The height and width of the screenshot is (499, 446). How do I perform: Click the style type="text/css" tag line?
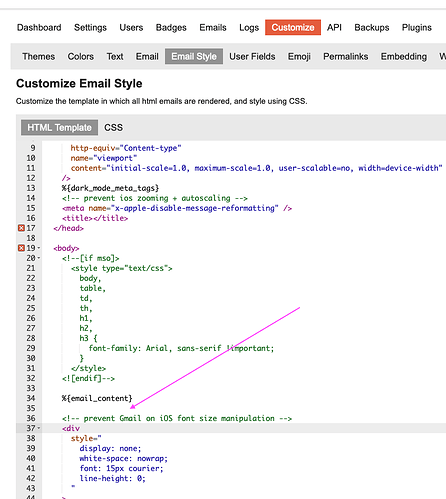pos(121,268)
